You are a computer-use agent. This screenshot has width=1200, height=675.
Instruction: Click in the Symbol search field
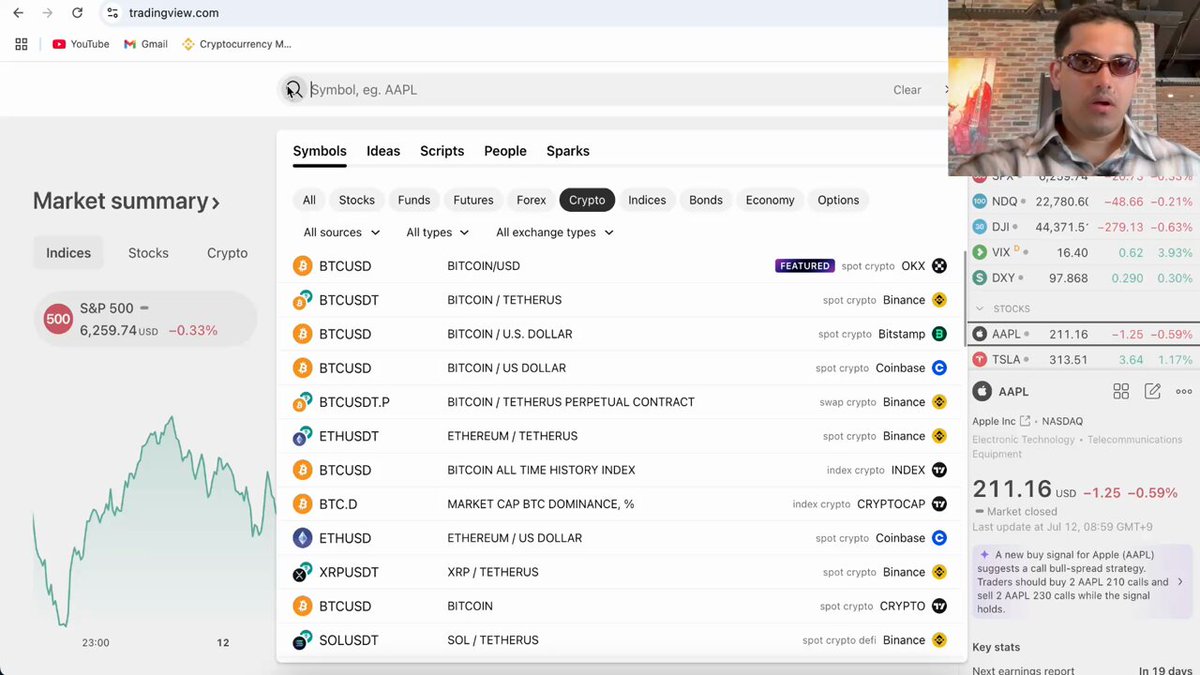[x=600, y=89]
